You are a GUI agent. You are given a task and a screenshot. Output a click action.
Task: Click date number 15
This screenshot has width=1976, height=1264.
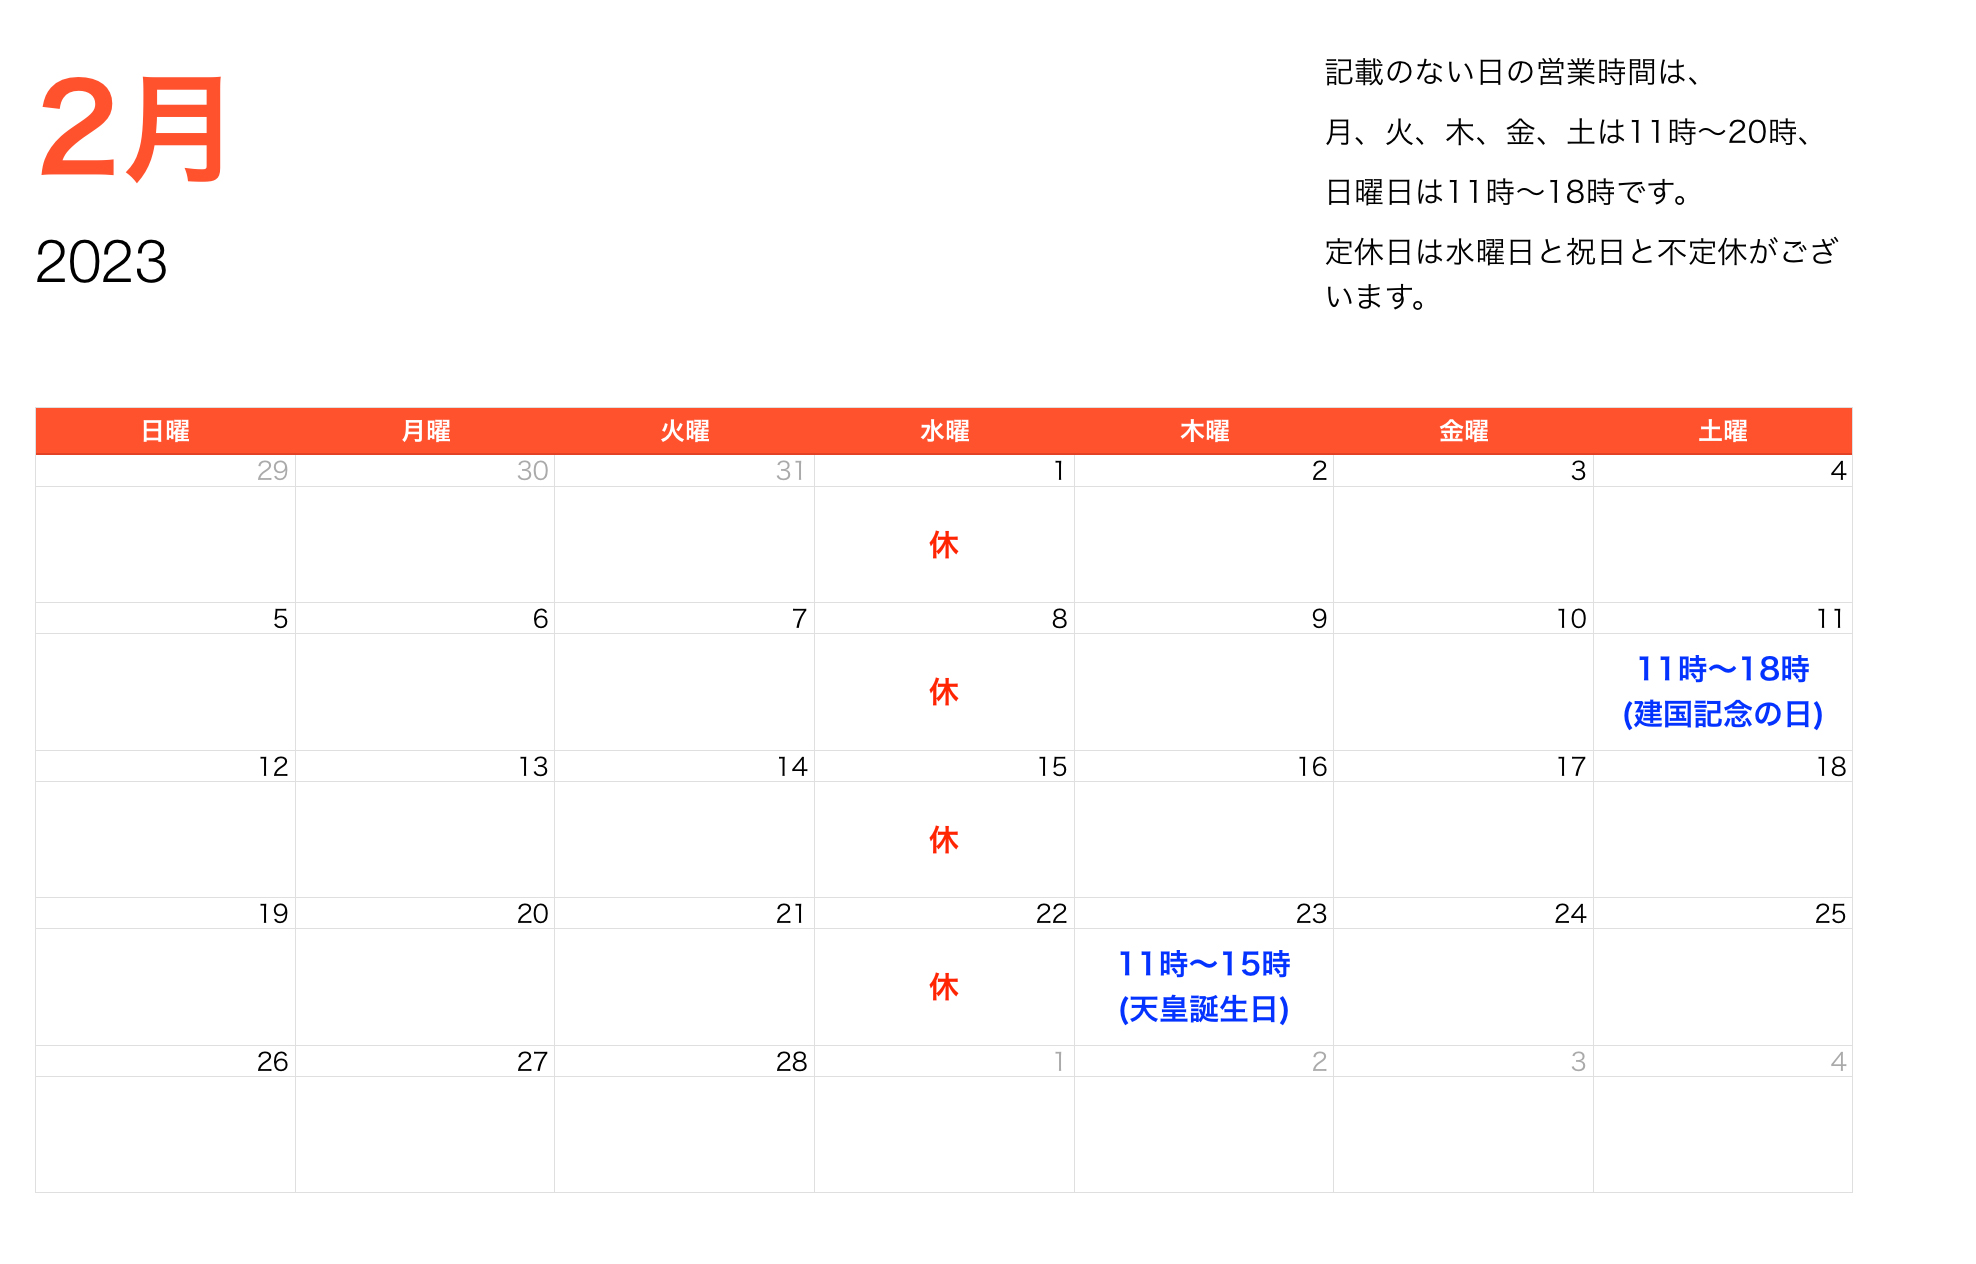tap(1052, 767)
